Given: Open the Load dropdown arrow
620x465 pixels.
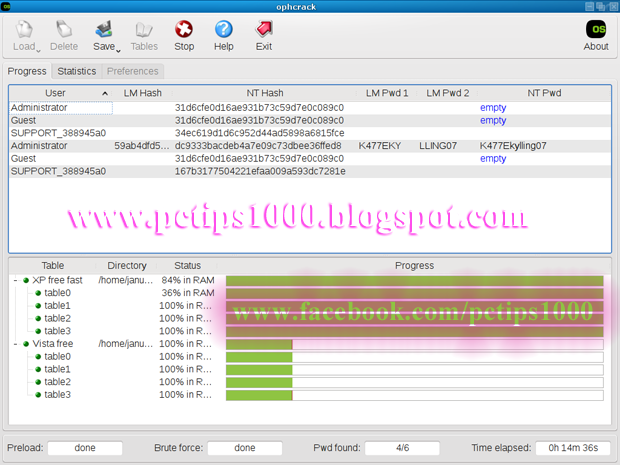Looking at the screenshot, I should pos(38,50).
